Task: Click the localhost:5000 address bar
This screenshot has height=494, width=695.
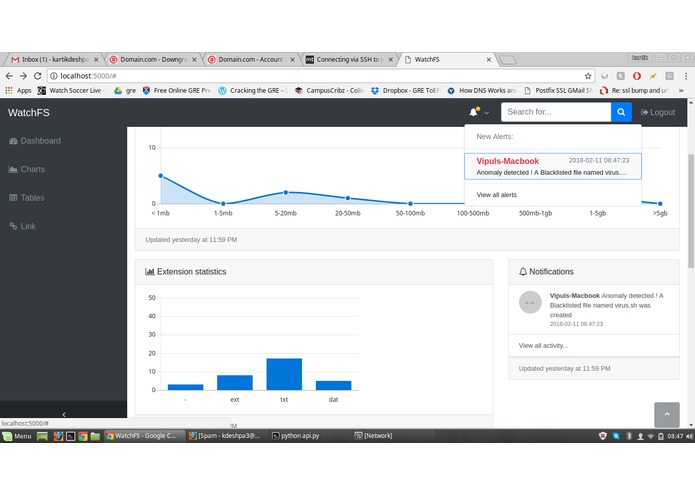Action: [x=319, y=76]
